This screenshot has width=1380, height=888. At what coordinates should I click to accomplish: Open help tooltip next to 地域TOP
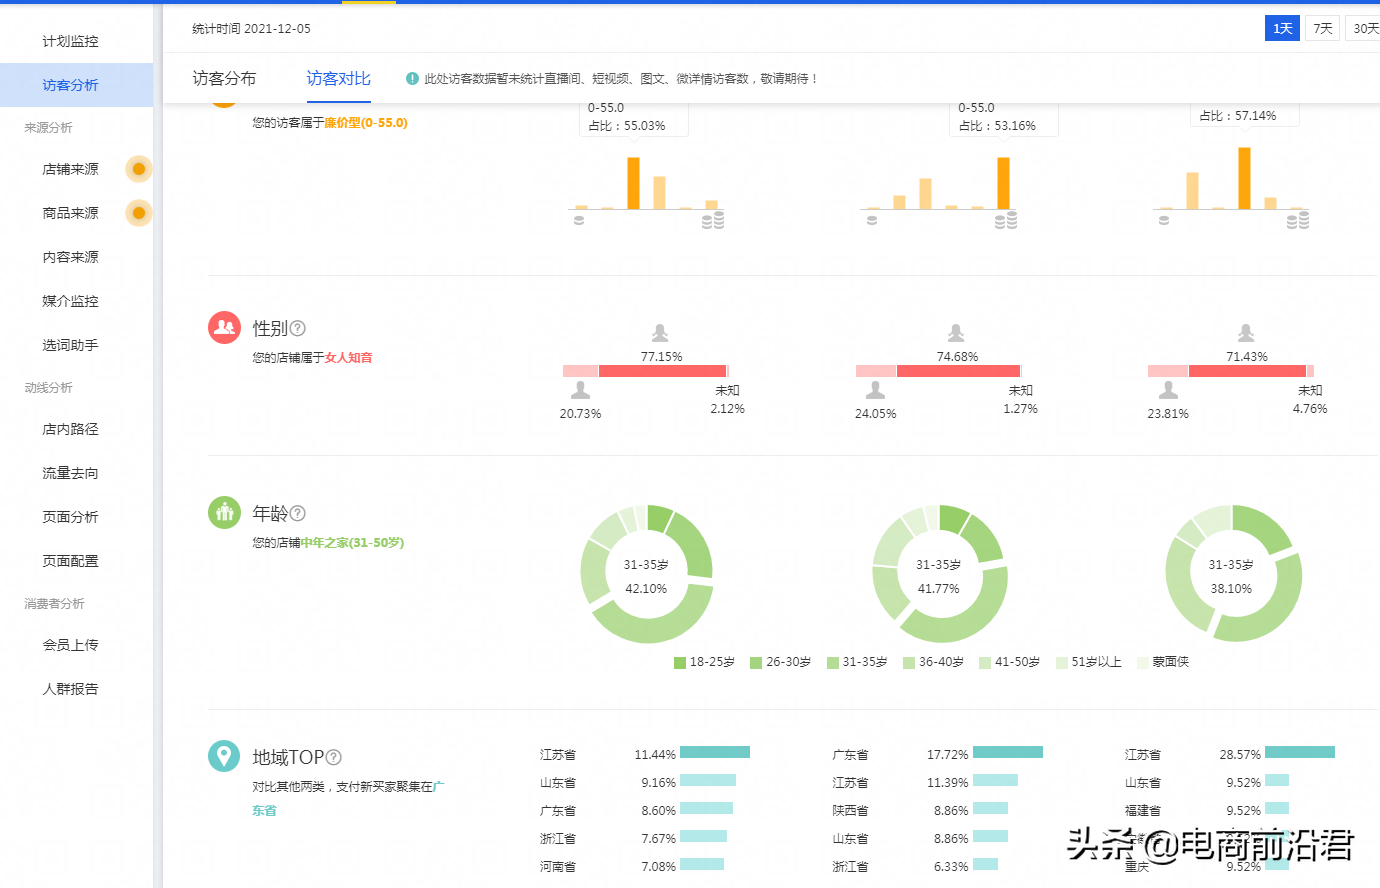coord(334,758)
